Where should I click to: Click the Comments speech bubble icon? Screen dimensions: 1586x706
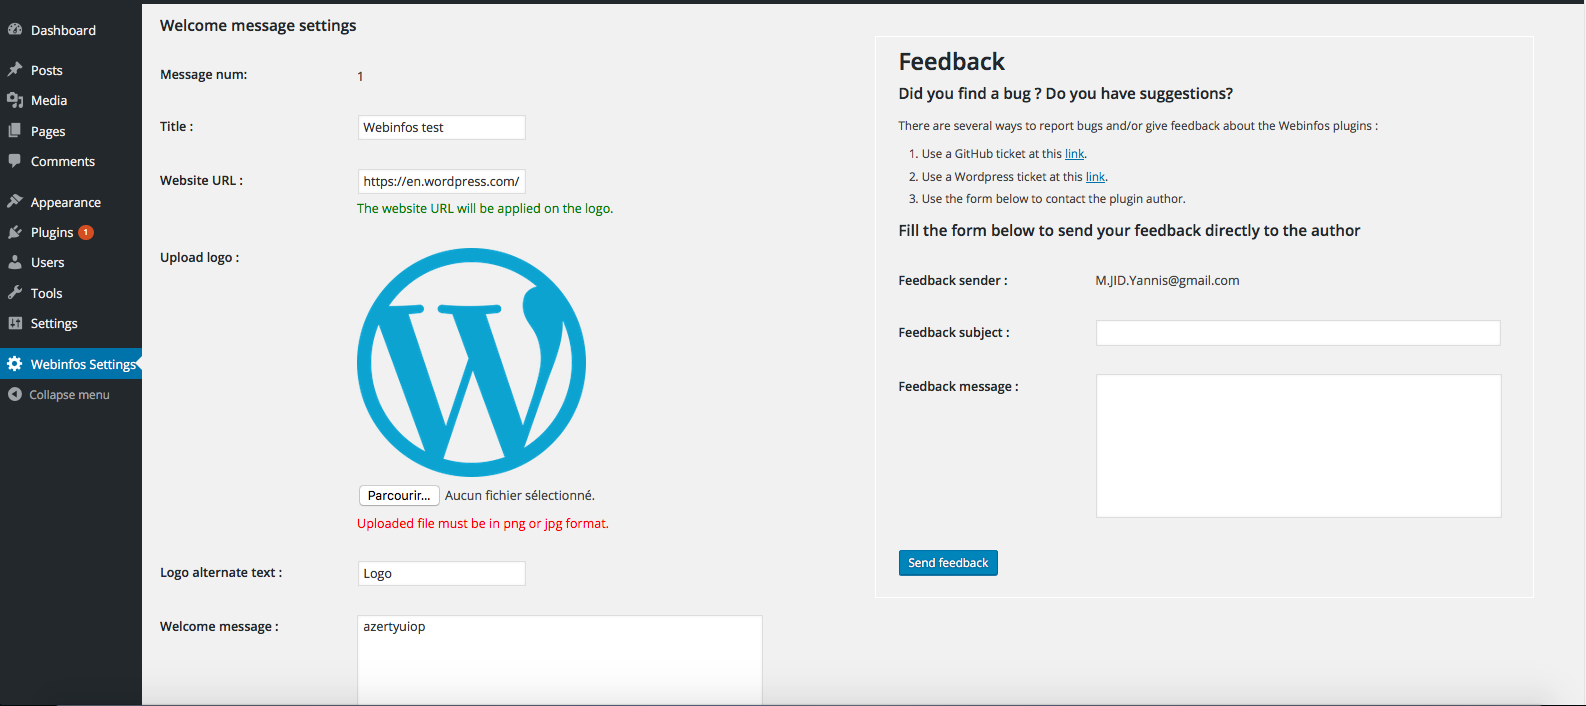coord(15,161)
